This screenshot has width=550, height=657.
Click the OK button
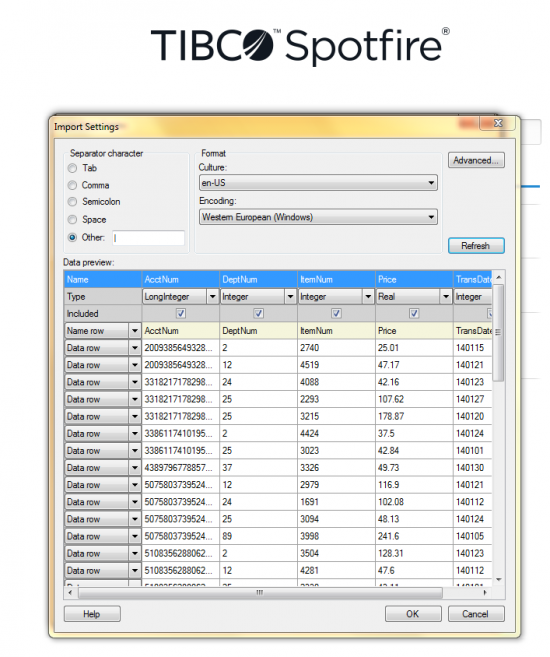pyautogui.click(x=413, y=614)
